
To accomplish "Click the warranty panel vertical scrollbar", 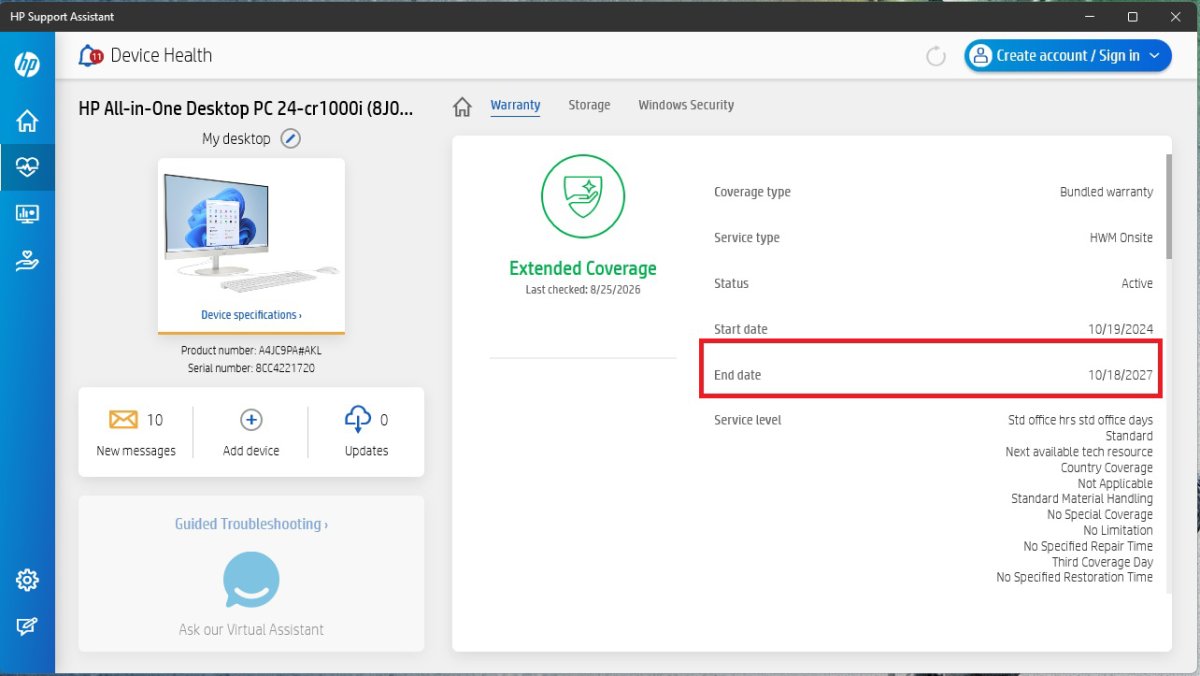I will click(x=1167, y=205).
